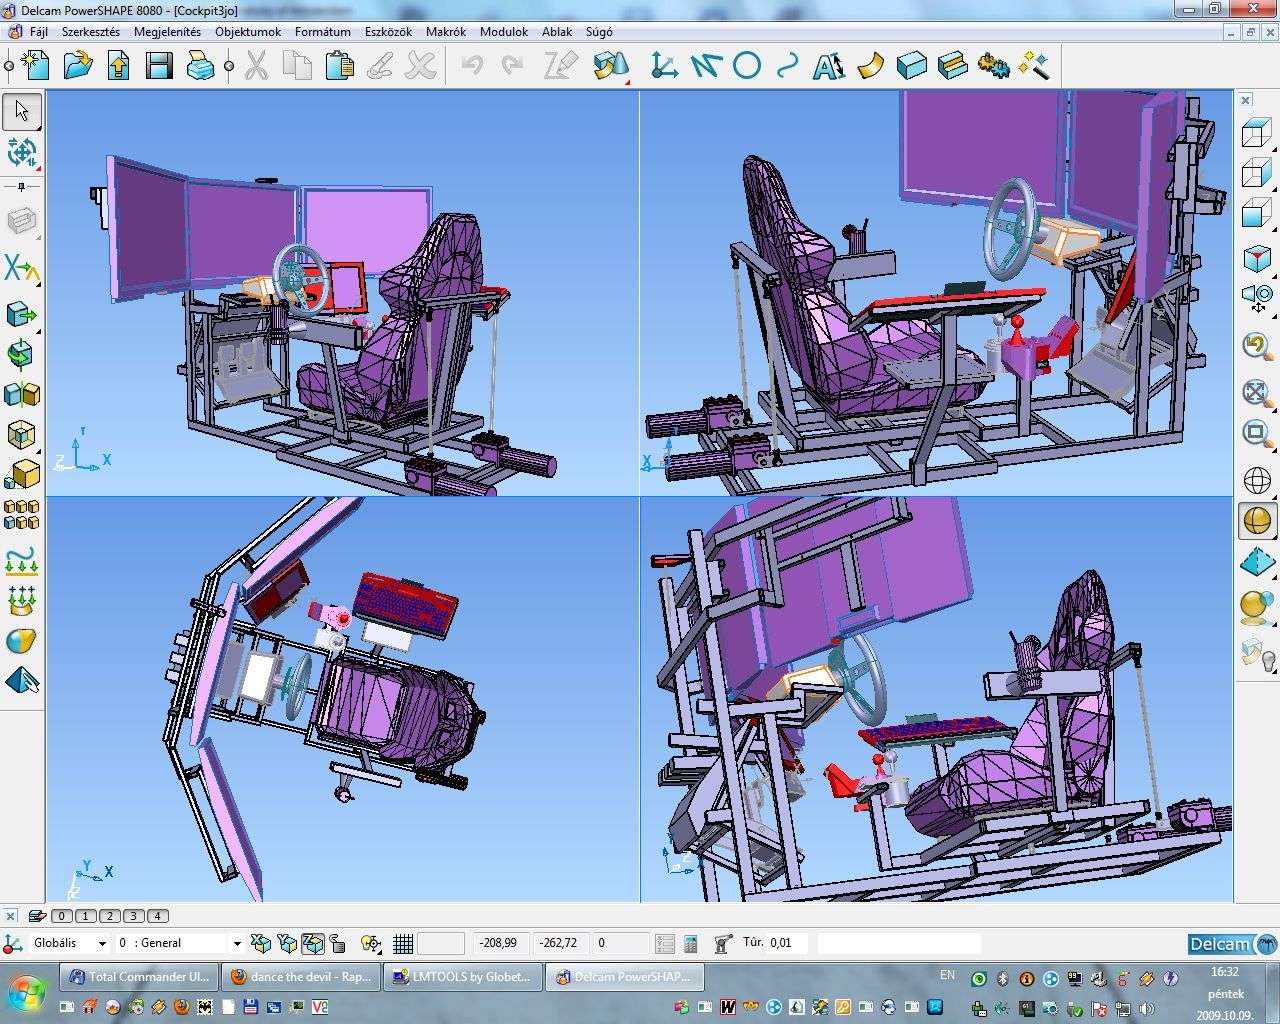Screen dimensions: 1280x1024
Task: Switch to LMTOOLS by Globetrotter taskbar button
Action: [x=462, y=977]
